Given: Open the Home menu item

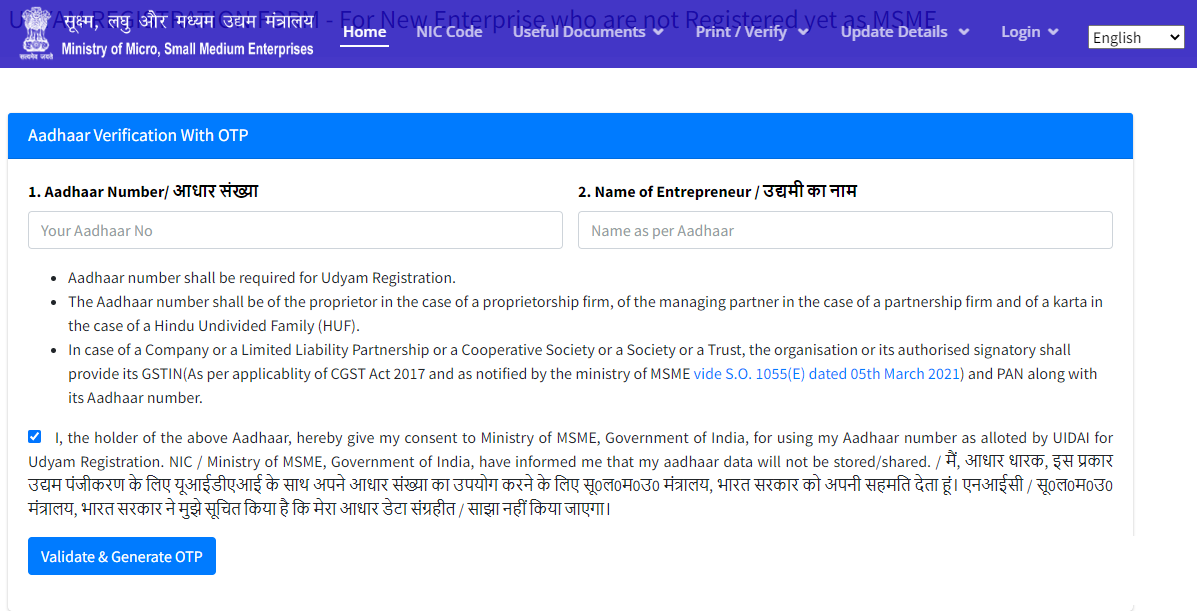Looking at the screenshot, I should point(364,32).
